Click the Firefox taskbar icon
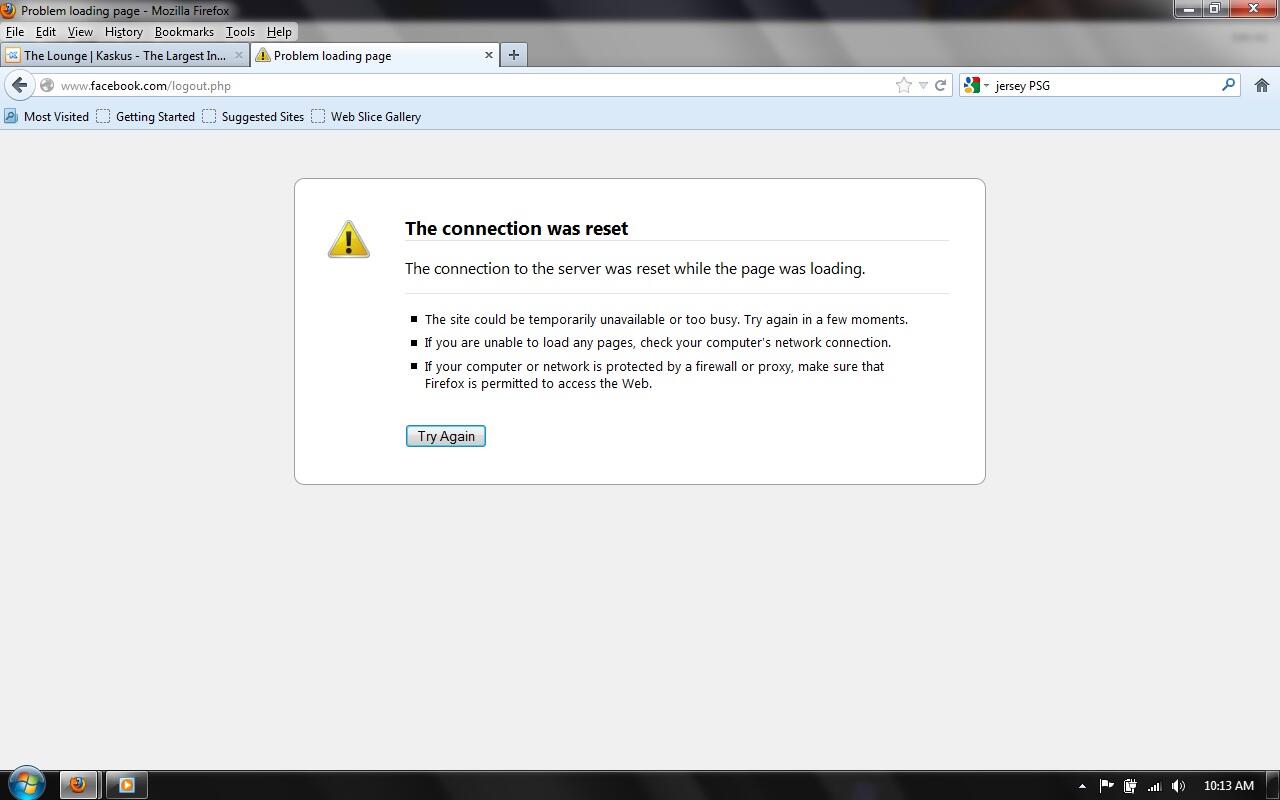Image resolution: width=1280 pixels, height=800 pixels. click(x=78, y=785)
